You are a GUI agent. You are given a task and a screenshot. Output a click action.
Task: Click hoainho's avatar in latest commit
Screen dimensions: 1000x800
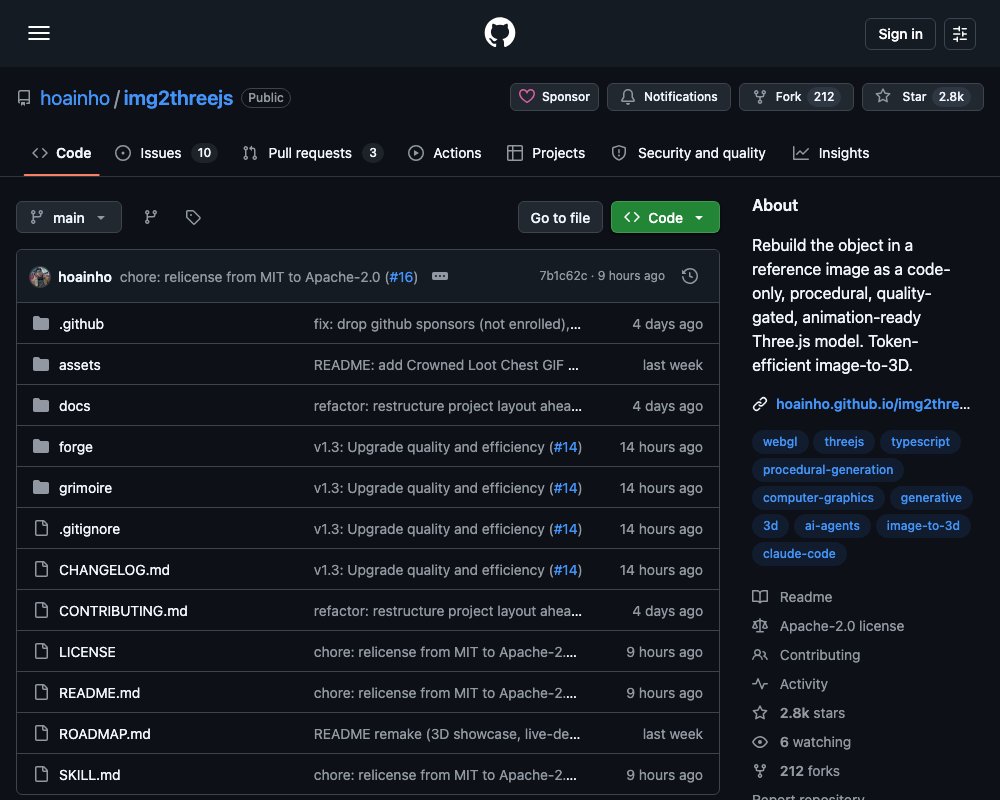[x=40, y=277]
